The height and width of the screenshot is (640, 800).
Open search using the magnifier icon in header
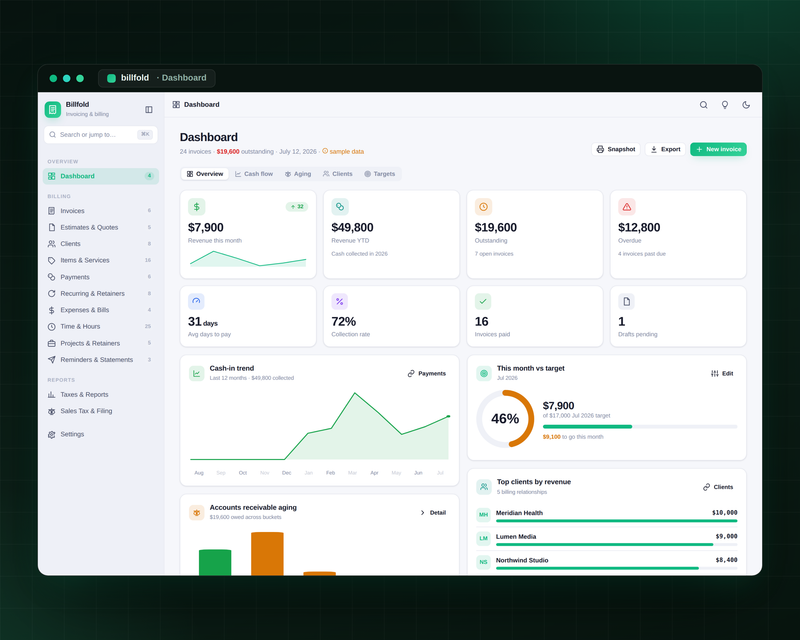point(703,105)
